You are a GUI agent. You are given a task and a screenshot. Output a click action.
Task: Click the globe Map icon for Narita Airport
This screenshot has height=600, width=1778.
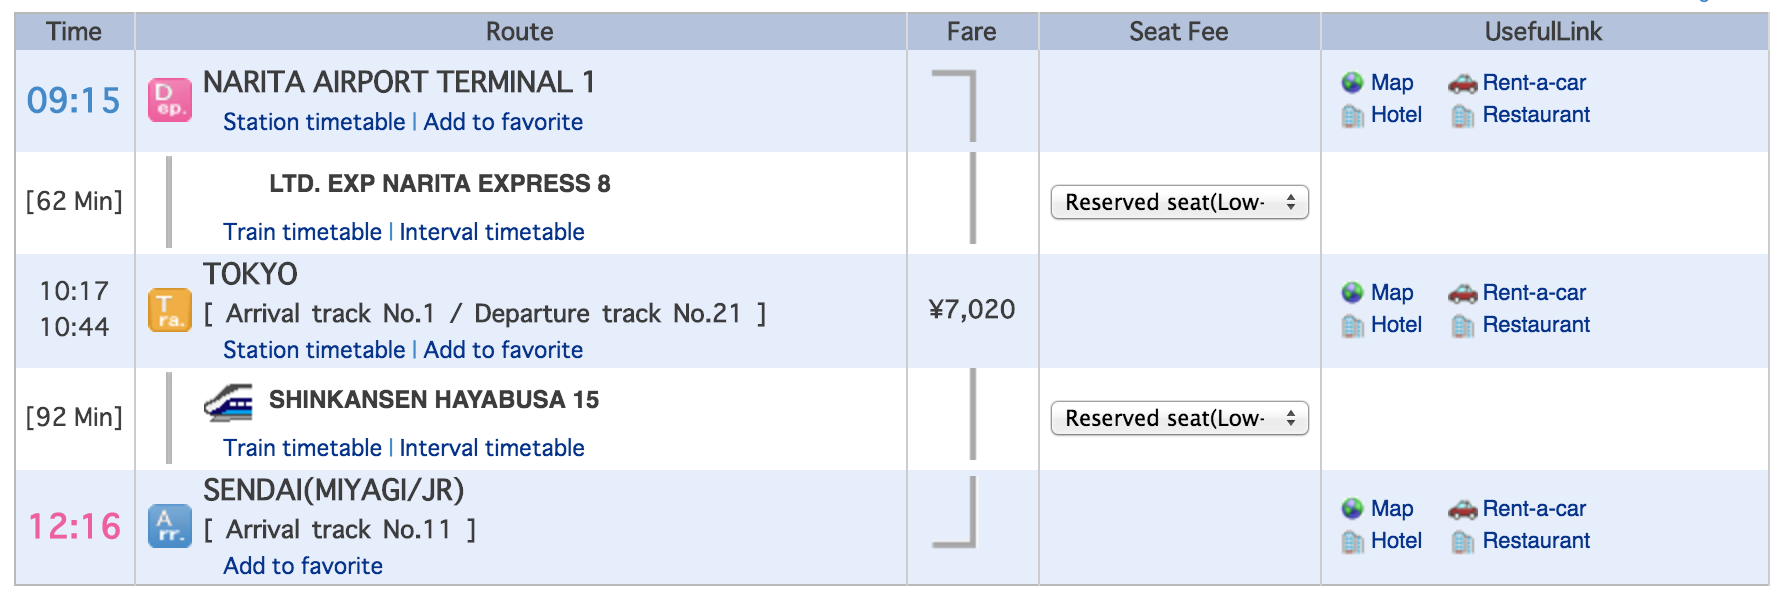tap(1353, 83)
